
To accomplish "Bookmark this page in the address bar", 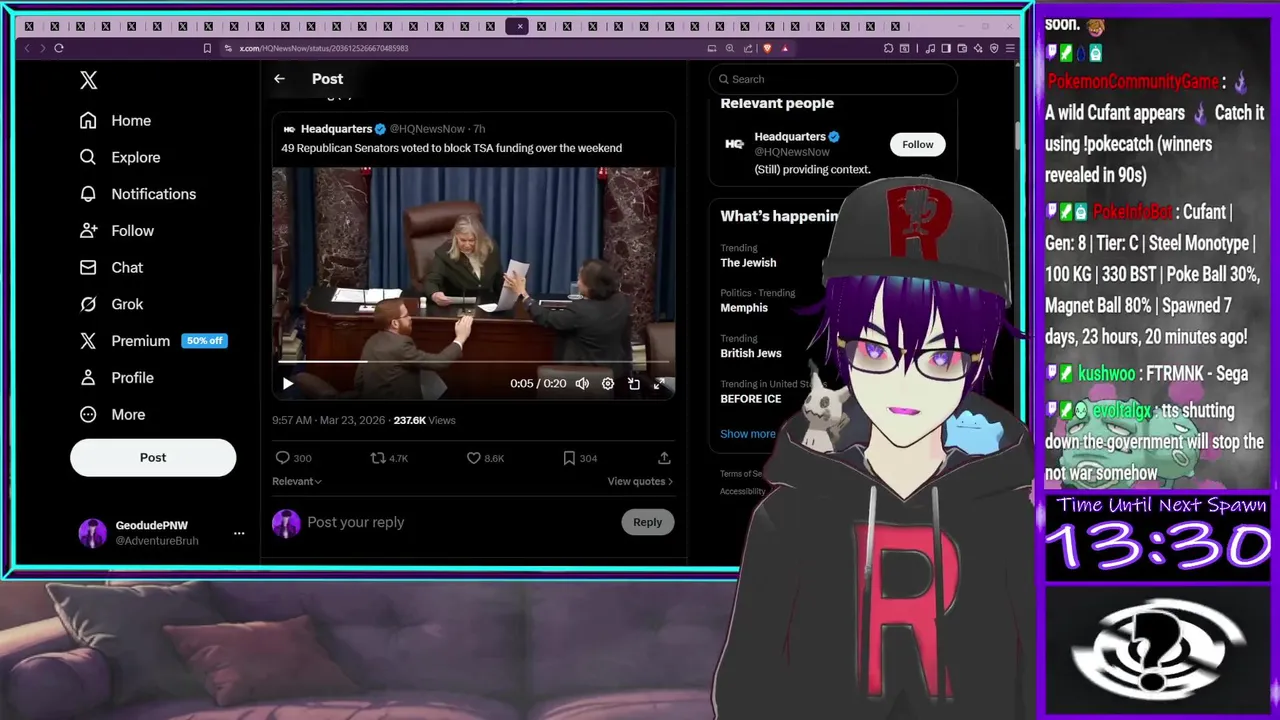I will pos(207,48).
